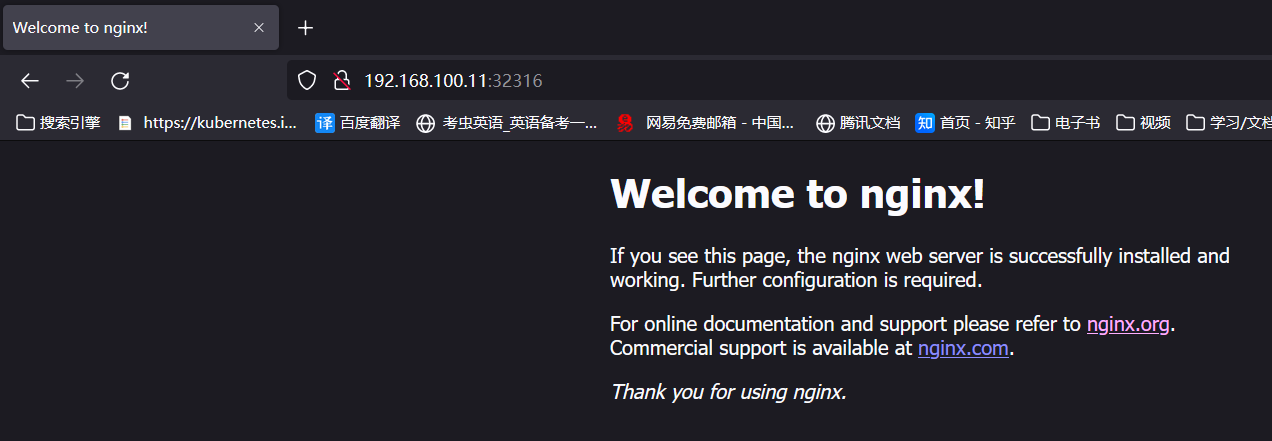Click the 百度翻译 blue translate icon
Screen dimensions: 1272x441
coord(325,123)
